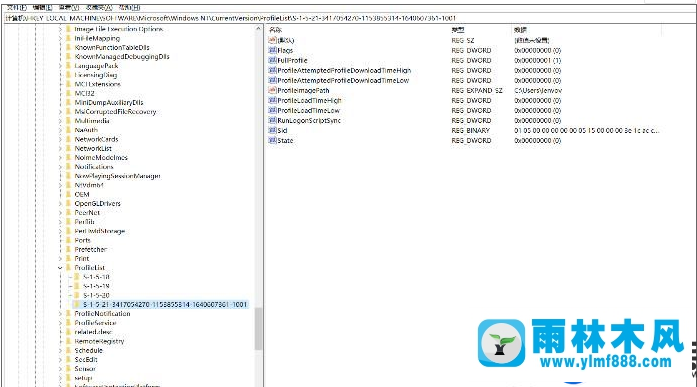Select the Ports key
This screenshot has width=697, height=387.
82,240
